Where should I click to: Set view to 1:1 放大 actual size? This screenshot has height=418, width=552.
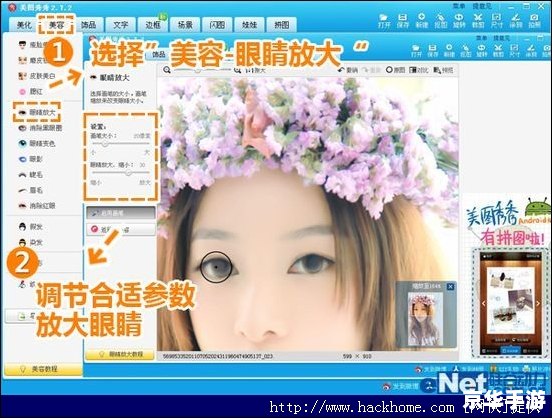pos(255,70)
